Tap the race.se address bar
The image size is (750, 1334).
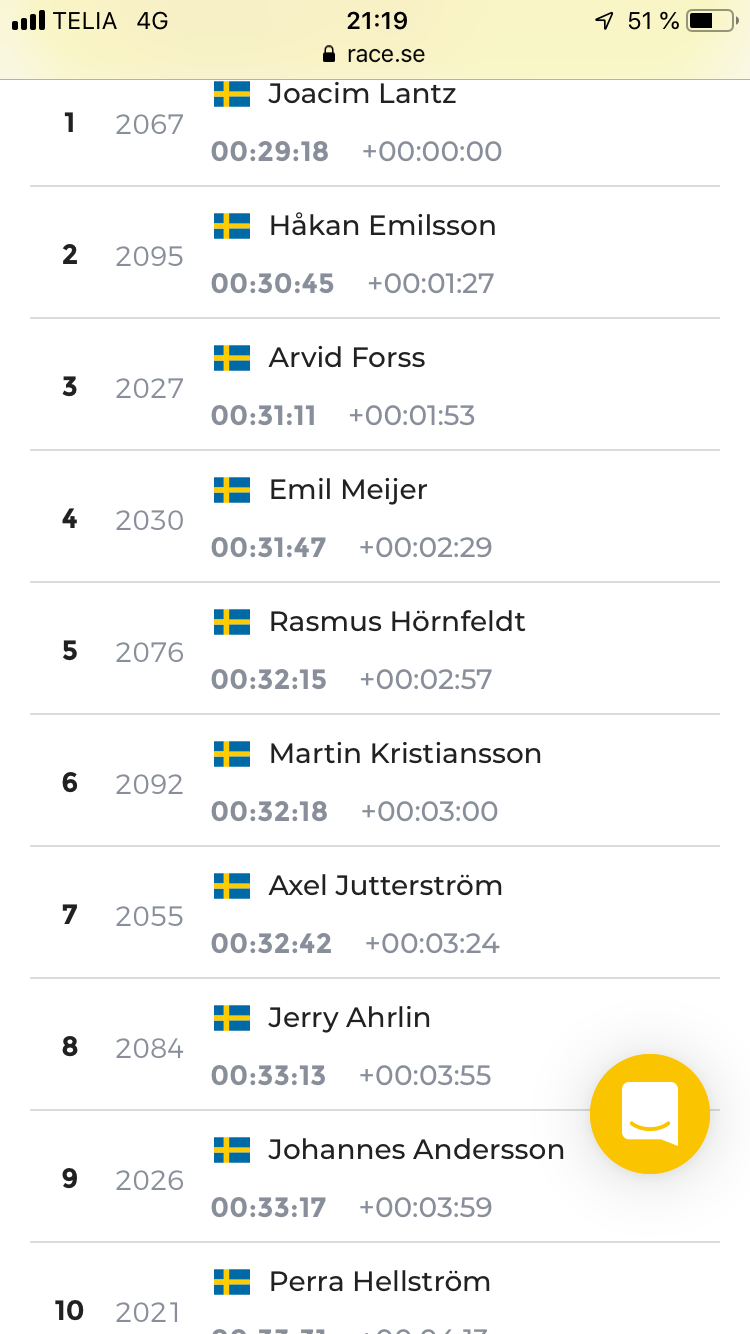(x=375, y=54)
